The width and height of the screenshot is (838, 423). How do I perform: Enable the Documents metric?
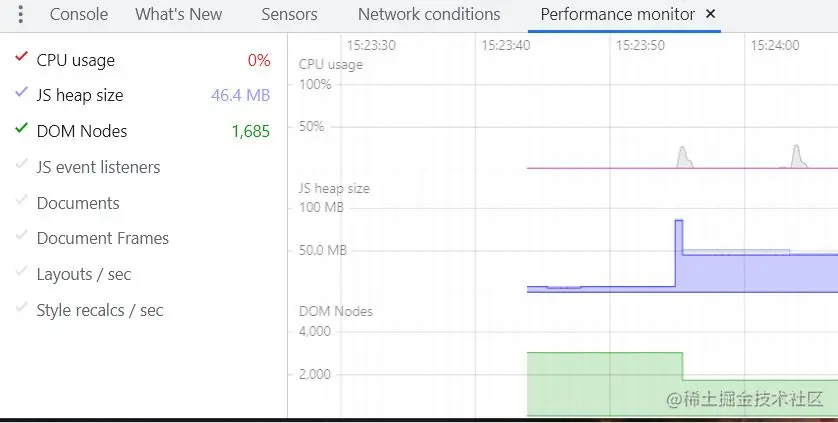(x=22, y=202)
